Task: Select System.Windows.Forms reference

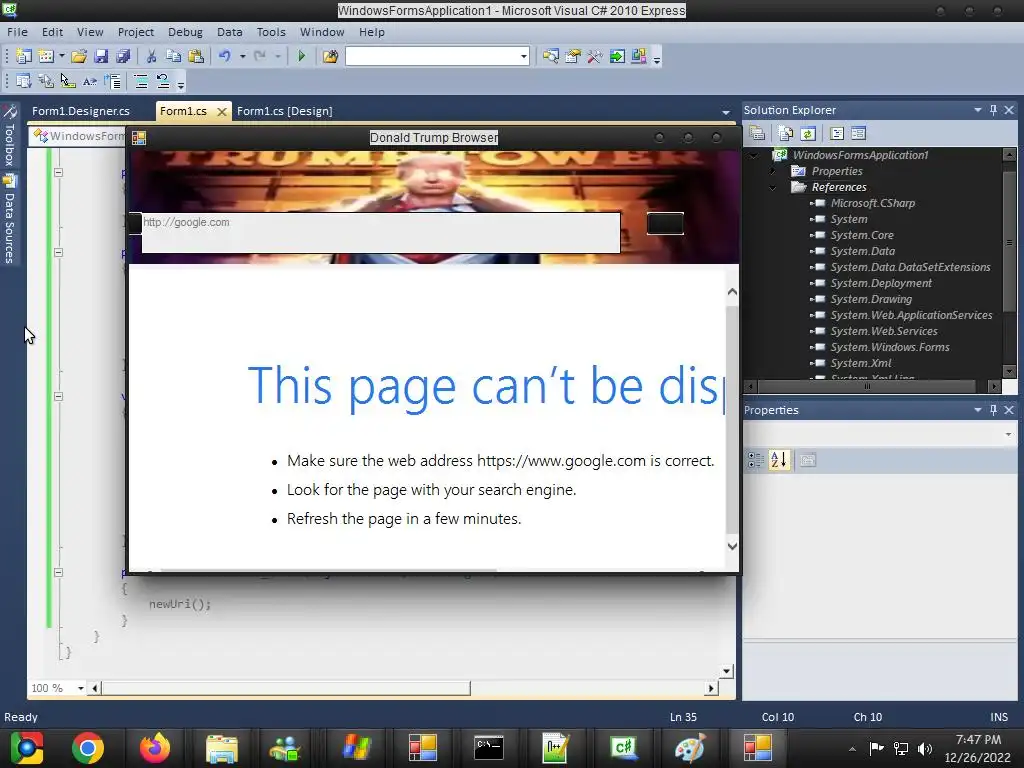Action: pos(889,347)
